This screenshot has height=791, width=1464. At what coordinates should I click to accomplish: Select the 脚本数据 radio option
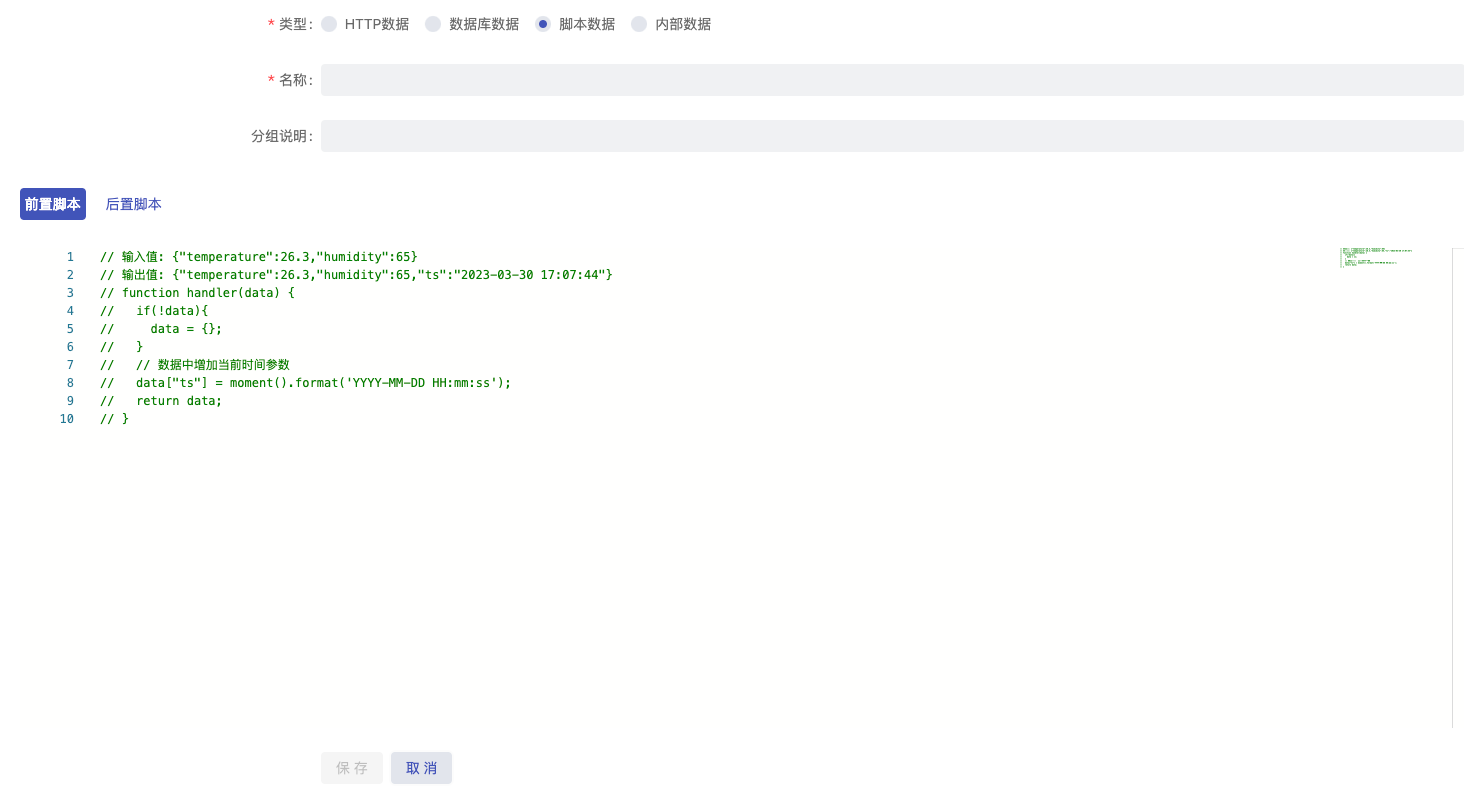pyautogui.click(x=543, y=24)
